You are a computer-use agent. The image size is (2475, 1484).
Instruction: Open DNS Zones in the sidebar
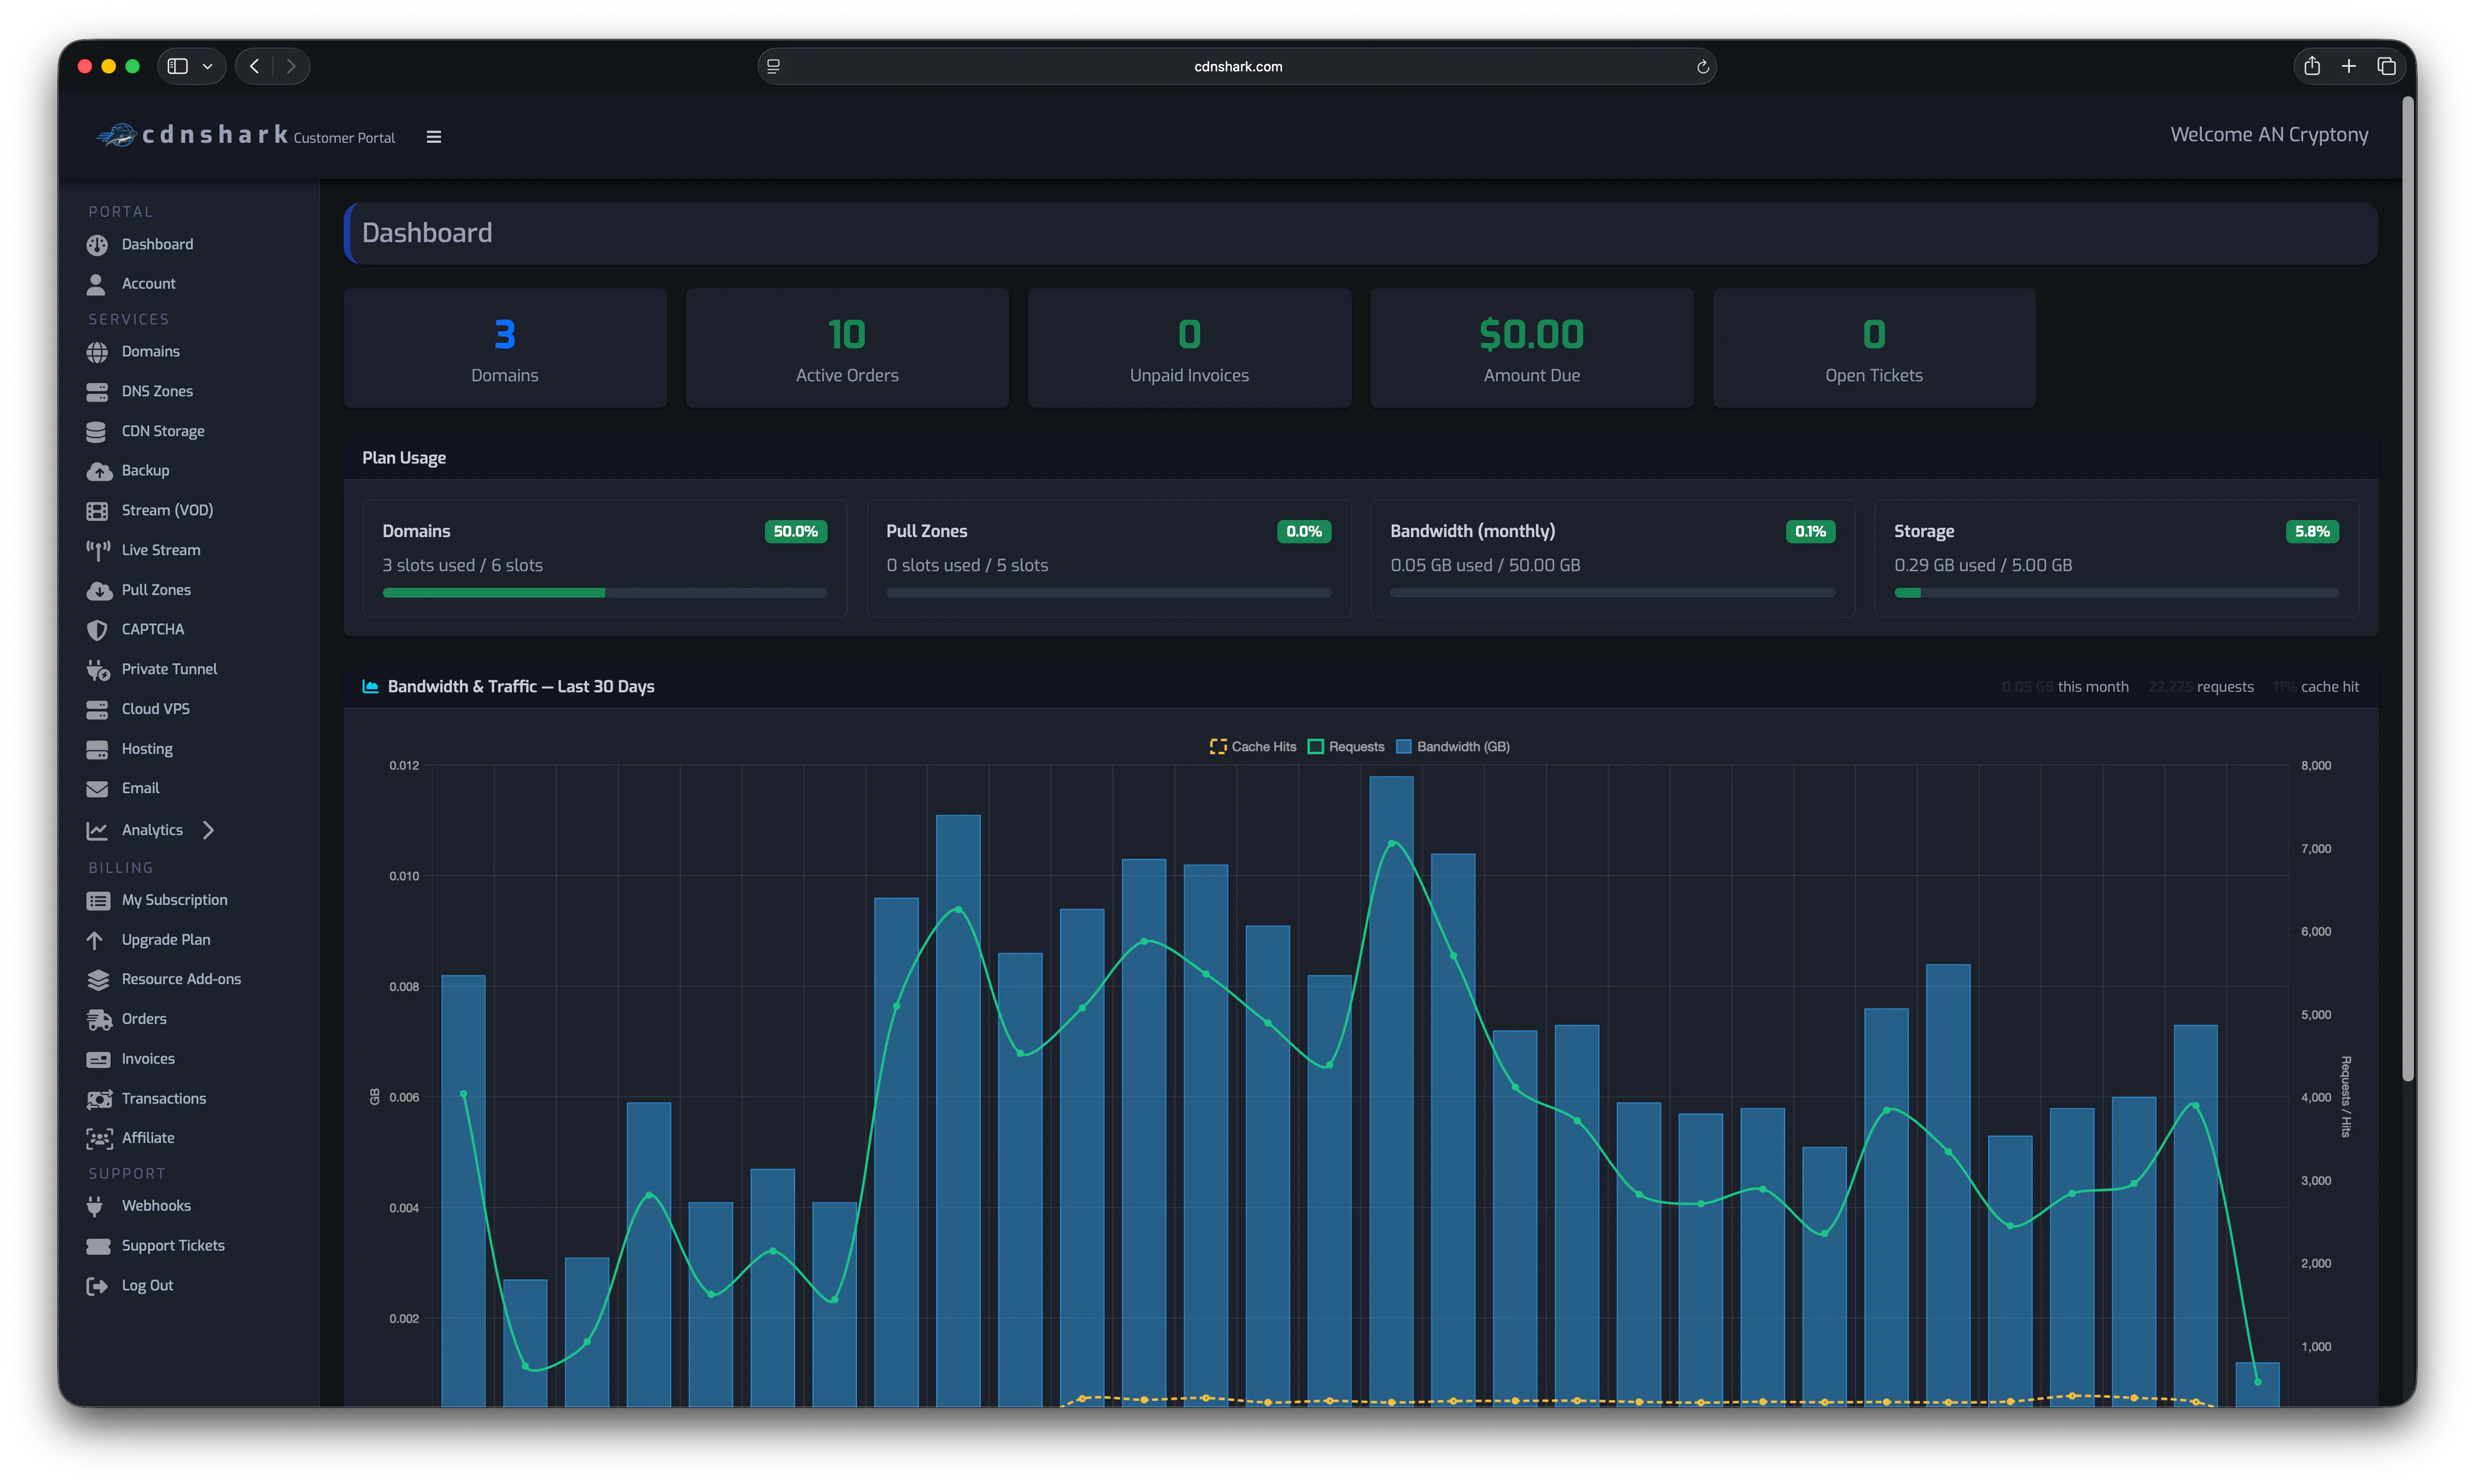click(156, 392)
